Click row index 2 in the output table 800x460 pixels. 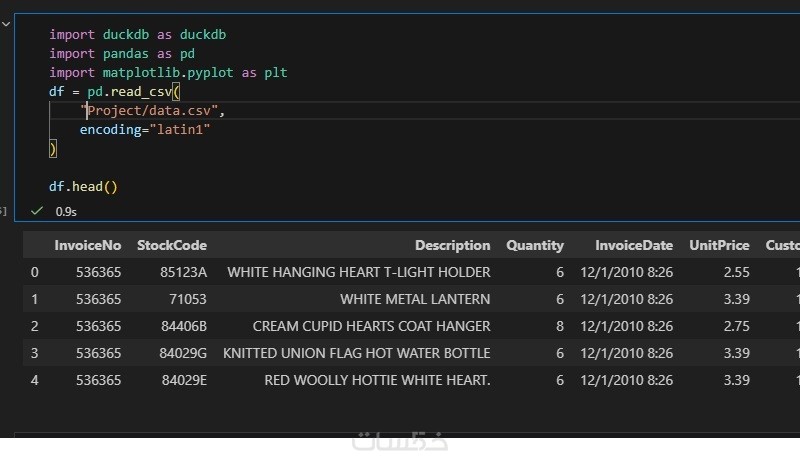point(35,326)
